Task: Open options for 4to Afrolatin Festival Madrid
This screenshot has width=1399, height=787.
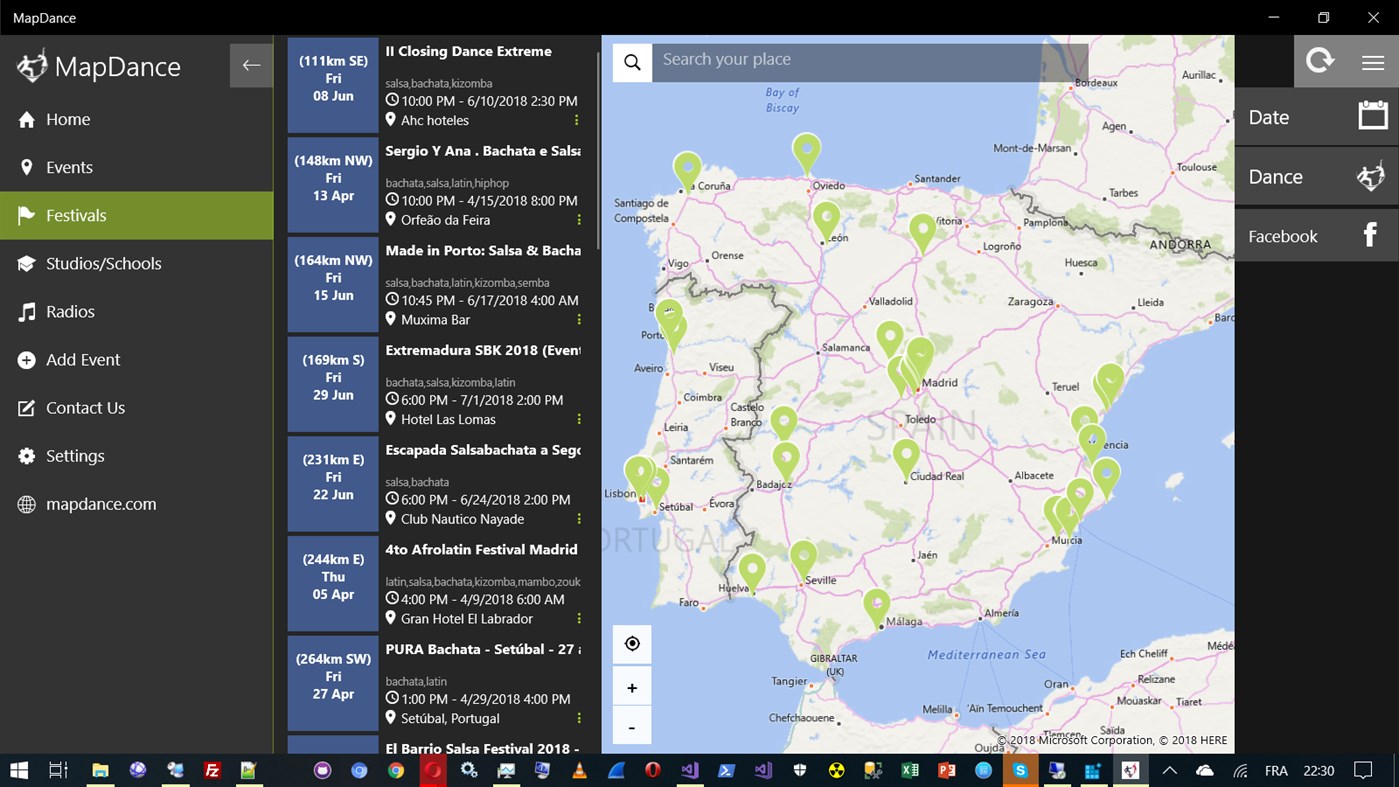Action: pos(579,619)
